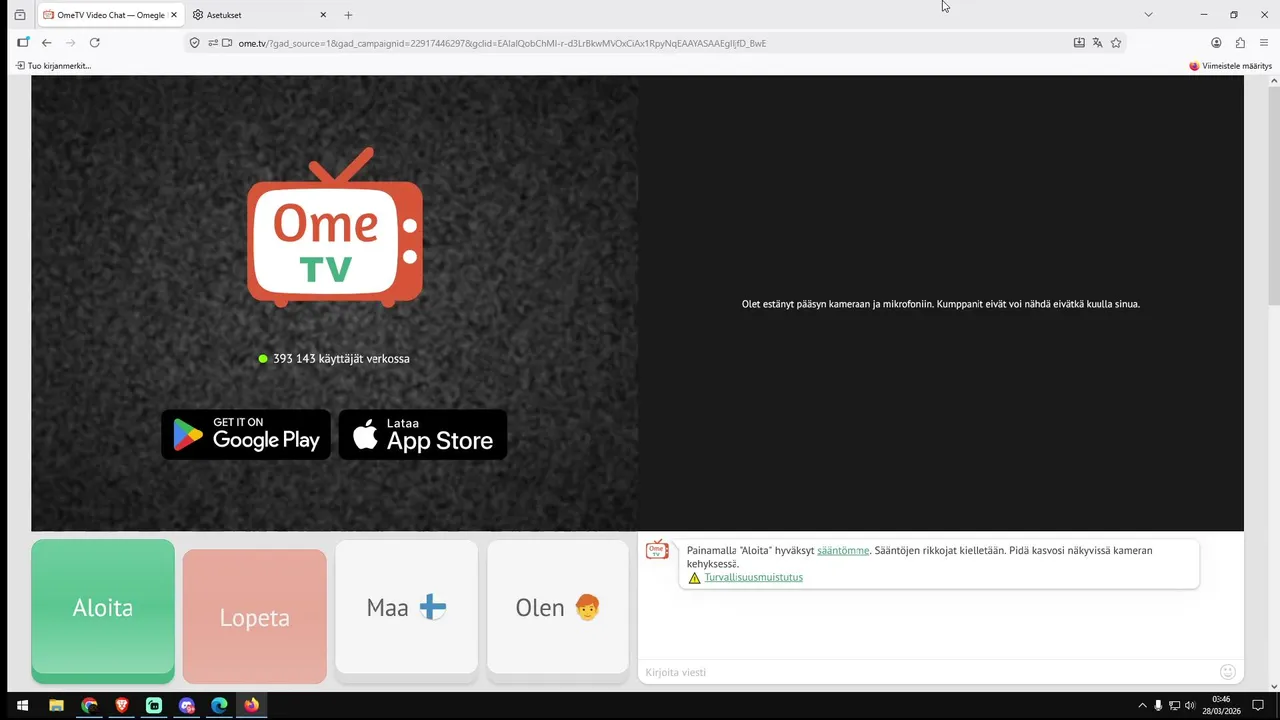Screen dimensions: 1280x720
Task: Open the Firefox application menu
Action: 1265,43
